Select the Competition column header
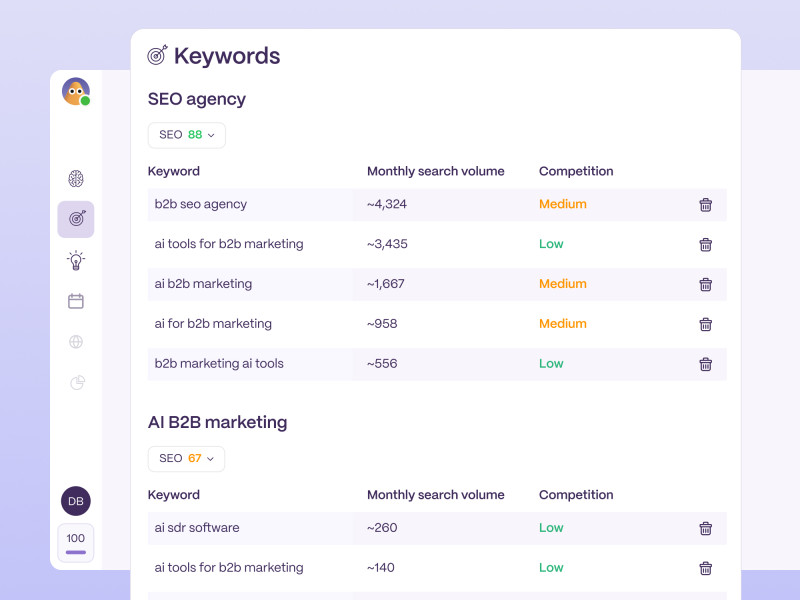The image size is (800, 600). (x=576, y=171)
